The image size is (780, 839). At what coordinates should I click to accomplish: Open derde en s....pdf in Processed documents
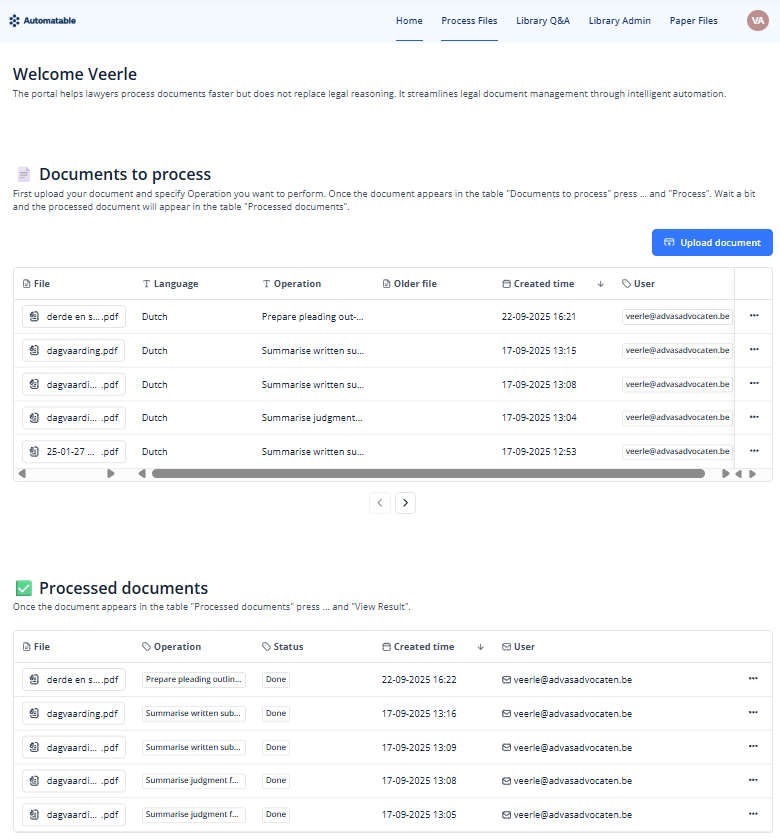[74, 680]
